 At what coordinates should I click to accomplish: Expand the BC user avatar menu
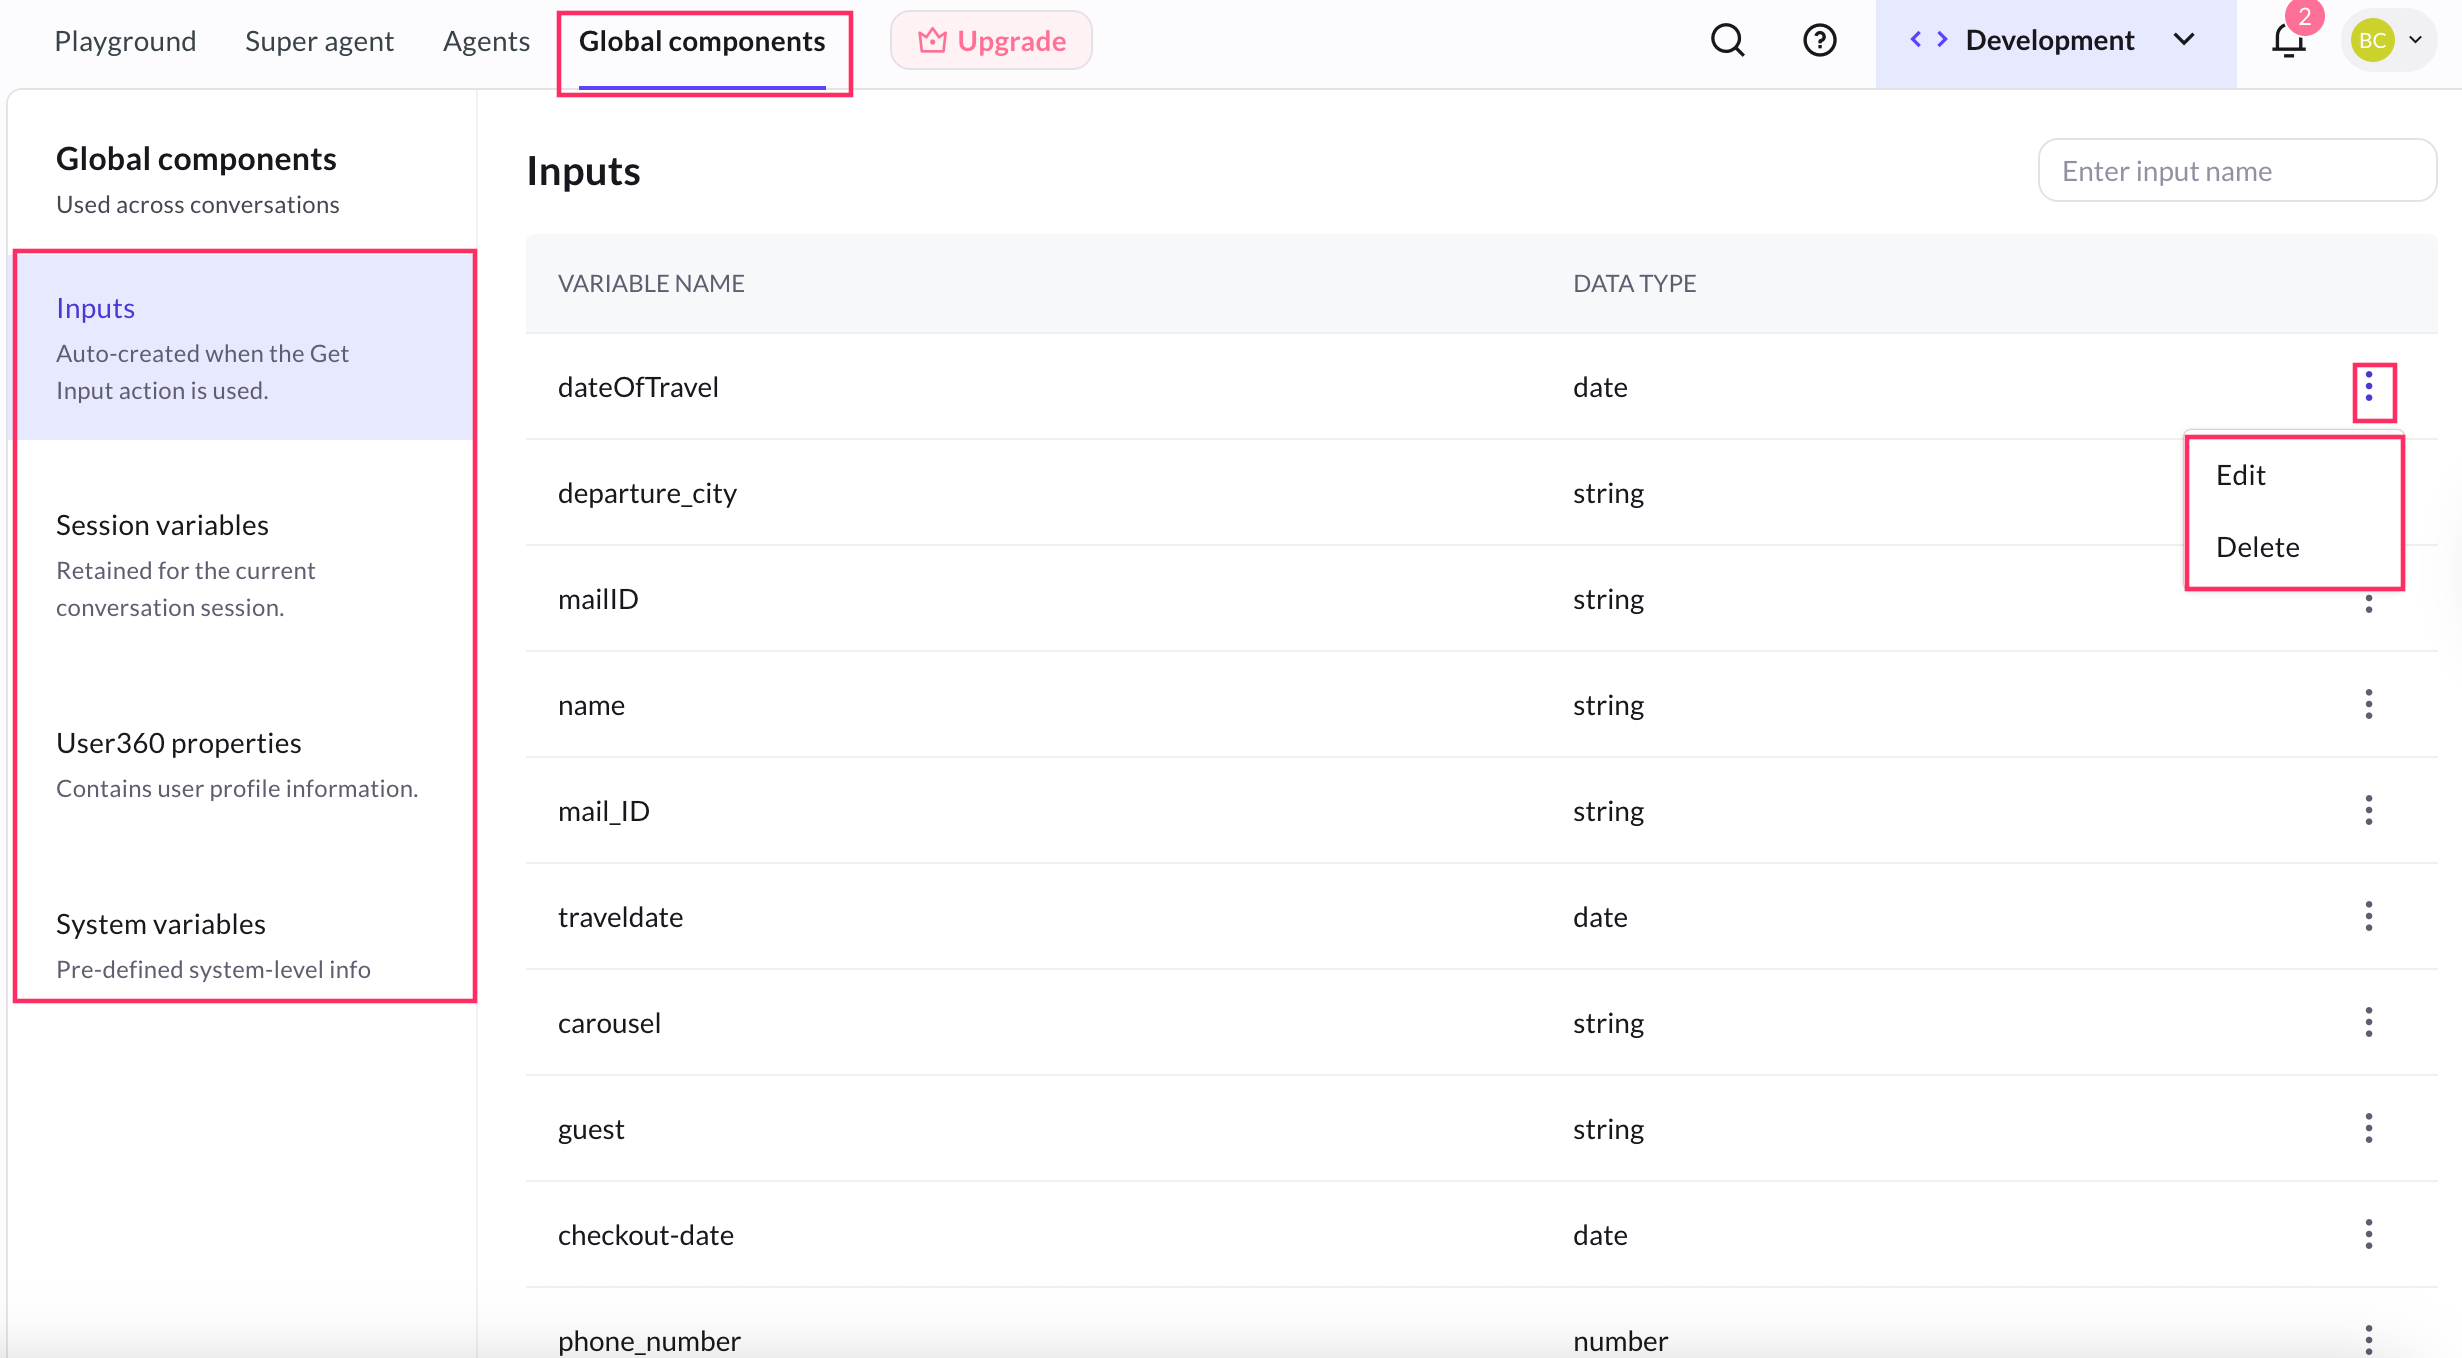2389,41
